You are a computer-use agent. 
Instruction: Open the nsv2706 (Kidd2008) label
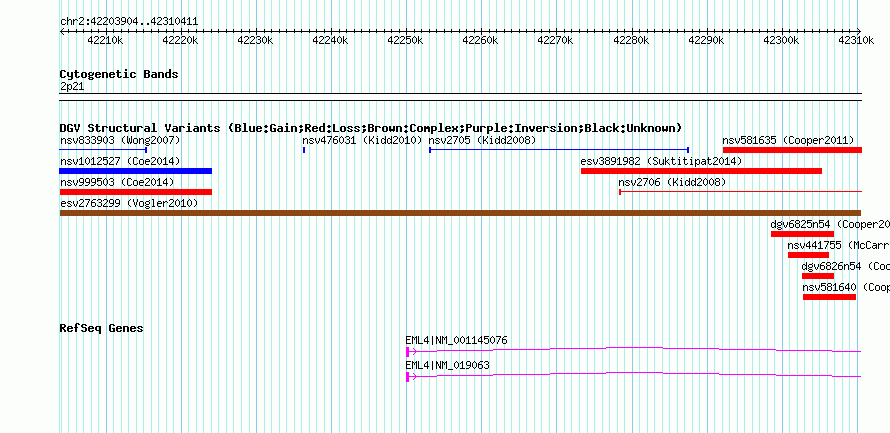(x=672, y=182)
